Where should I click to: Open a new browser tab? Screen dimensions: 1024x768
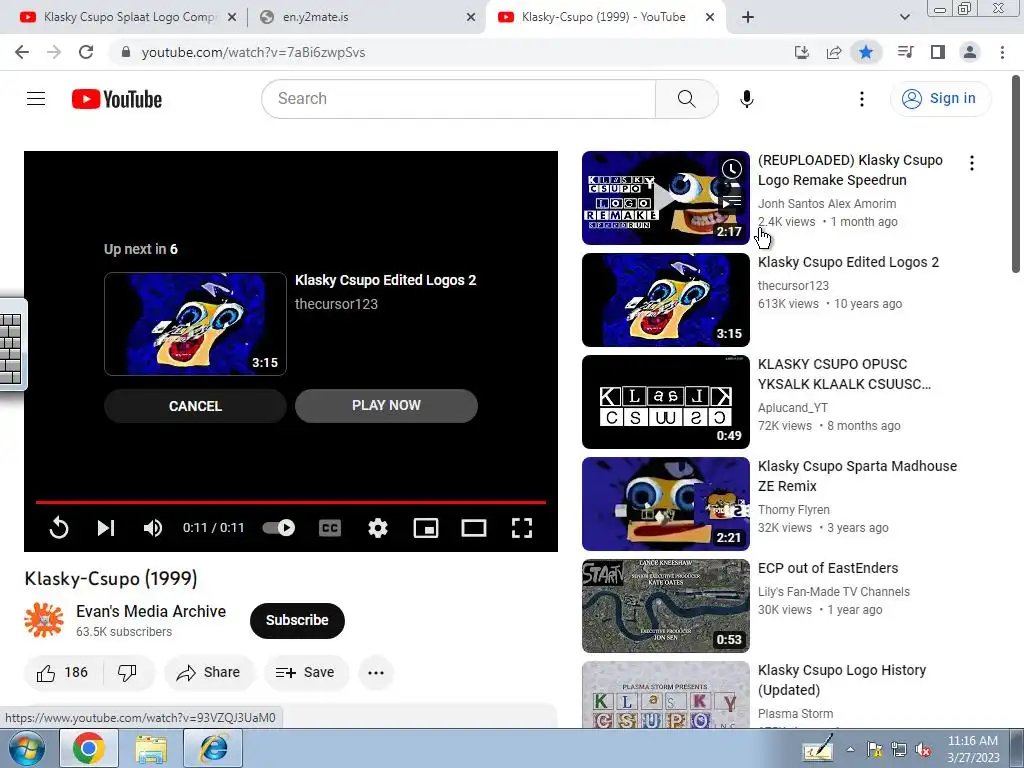point(748,17)
